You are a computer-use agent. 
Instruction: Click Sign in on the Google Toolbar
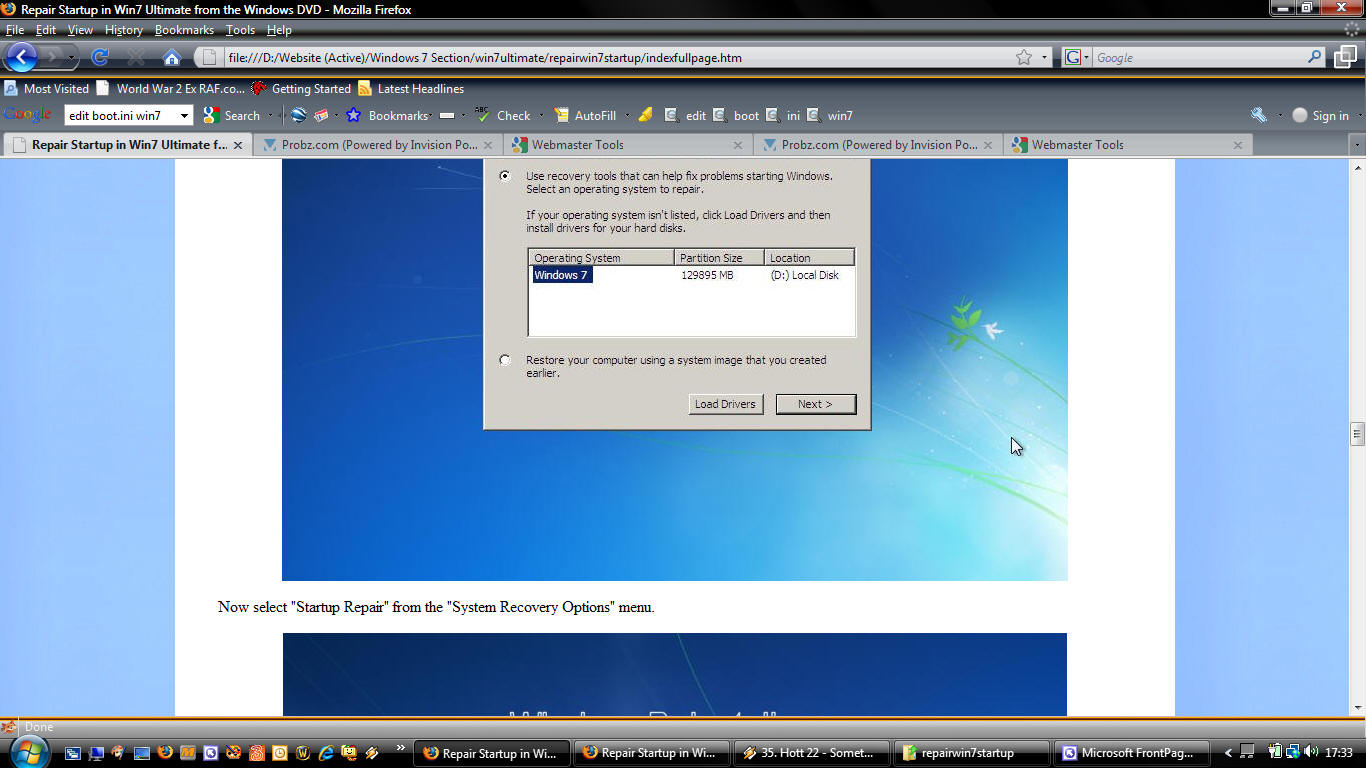pyautogui.click(x=1320, y=116)
